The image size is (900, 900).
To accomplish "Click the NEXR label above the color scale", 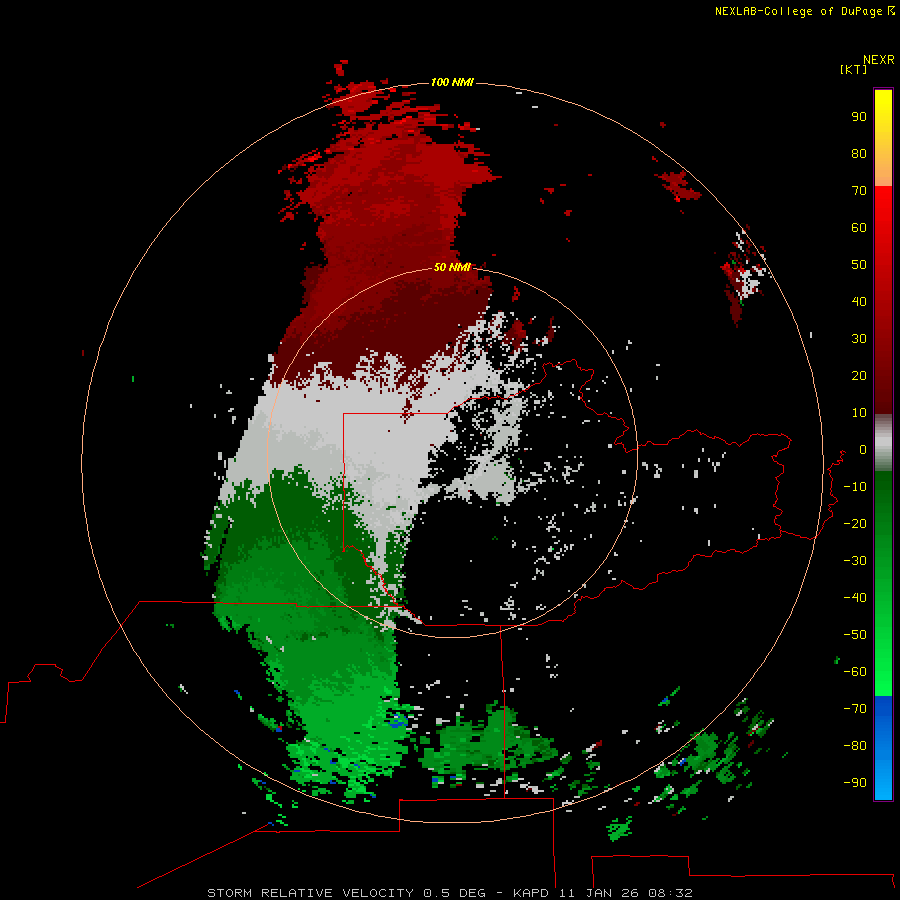I will pyautogui.click(x=879, y=60).
